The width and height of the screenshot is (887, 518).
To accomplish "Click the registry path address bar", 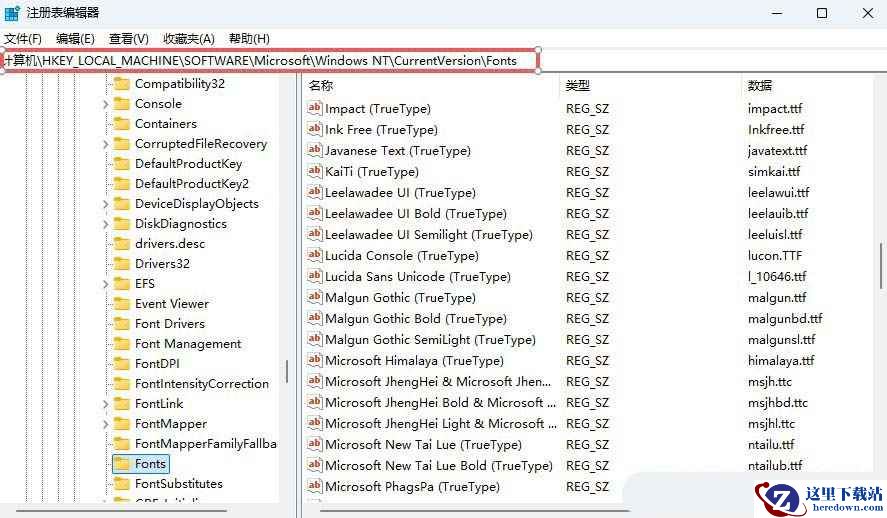I will coord(270,61).
